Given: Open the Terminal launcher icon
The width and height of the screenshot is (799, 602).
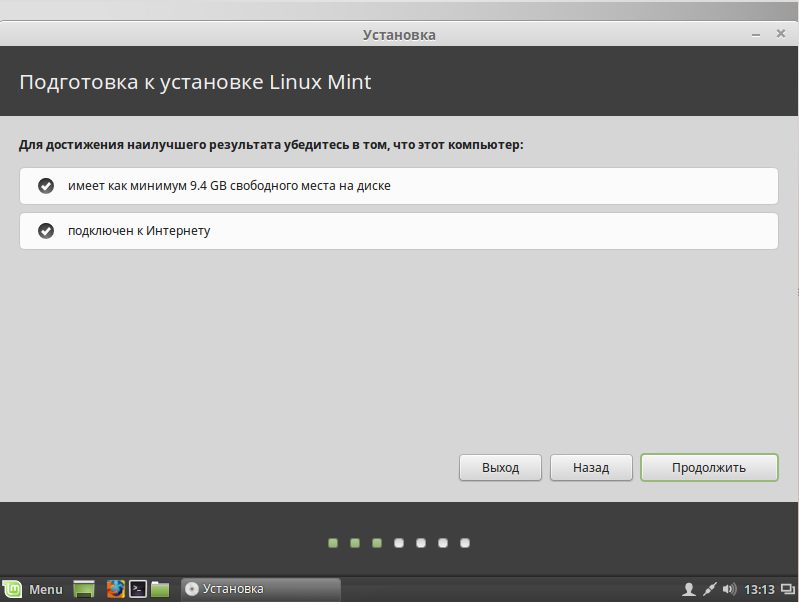Looking at the screenshot, I should click(139, 589).
